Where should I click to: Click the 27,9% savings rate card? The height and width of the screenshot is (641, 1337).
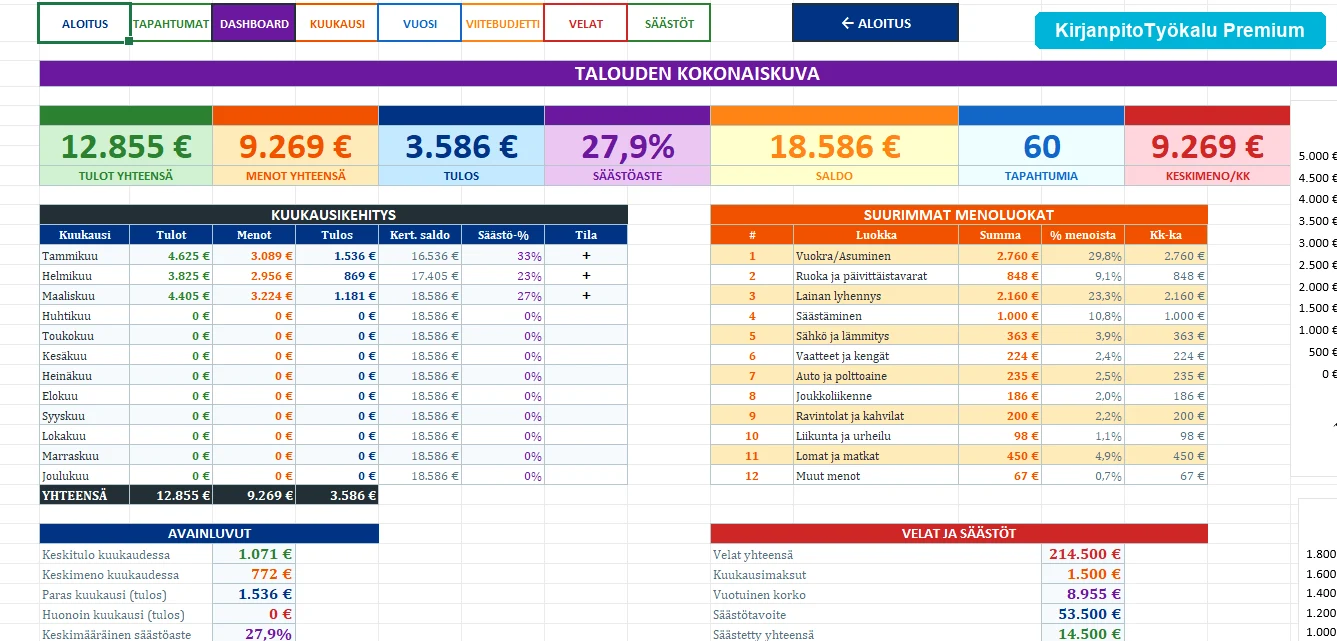[x=627, y=146]
